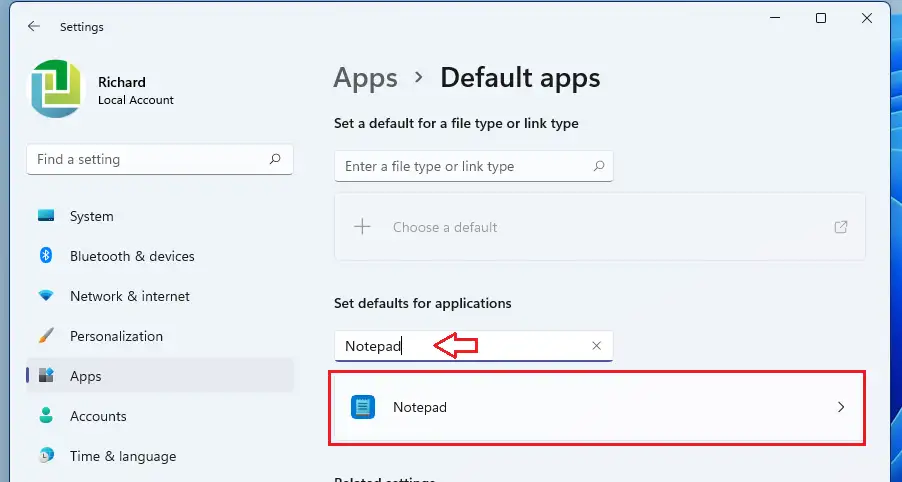This screenshot has width=902, height=482.
Task: Click the Richard user profile picture
Action: 56,90
